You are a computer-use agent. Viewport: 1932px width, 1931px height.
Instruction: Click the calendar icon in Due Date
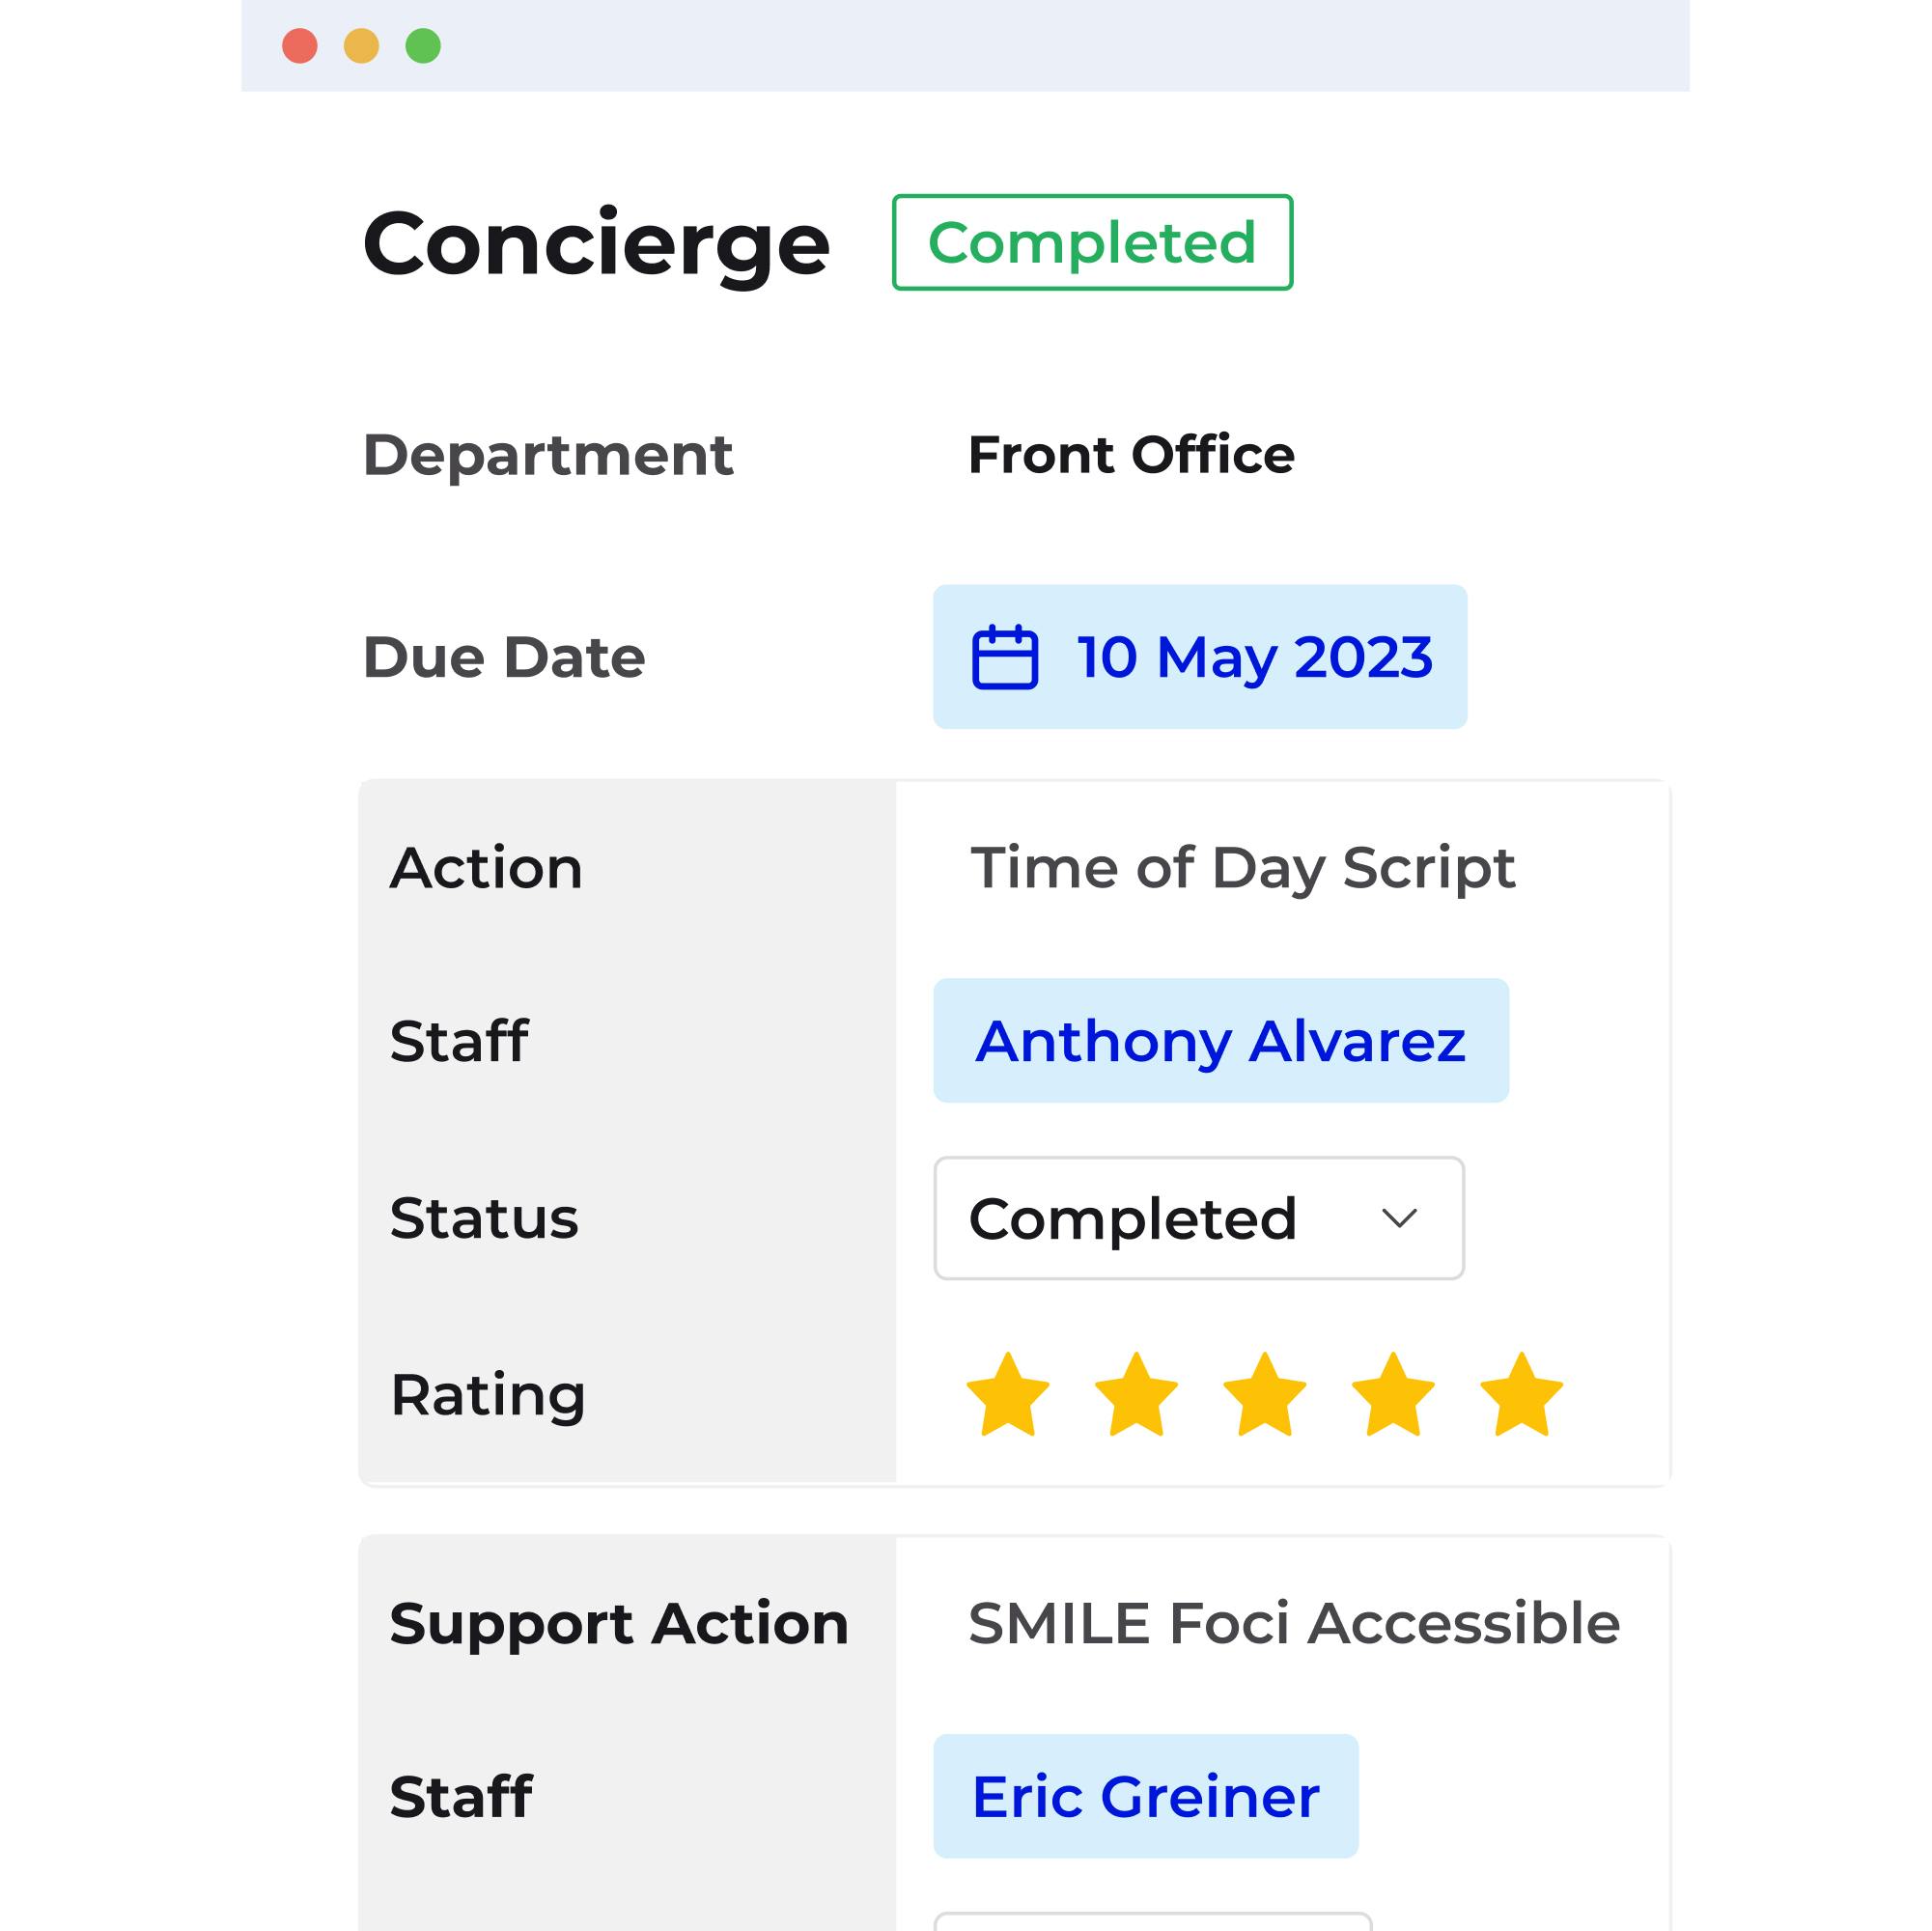click(1004, 657)
